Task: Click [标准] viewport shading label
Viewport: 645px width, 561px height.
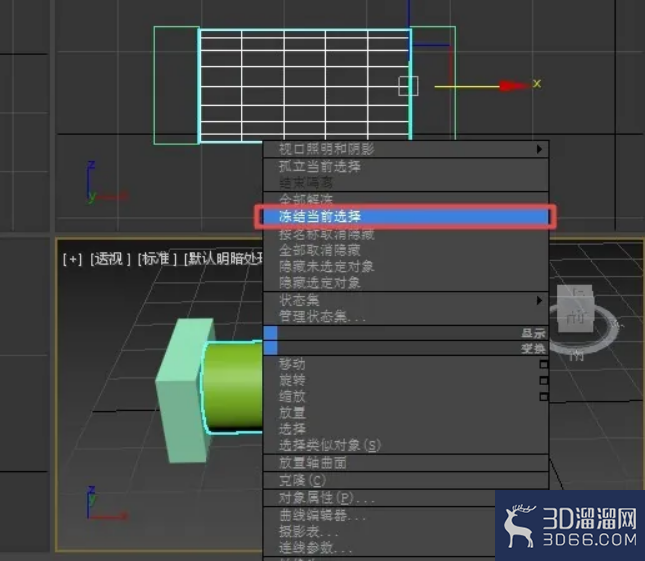Action: [x=157, y=259]
